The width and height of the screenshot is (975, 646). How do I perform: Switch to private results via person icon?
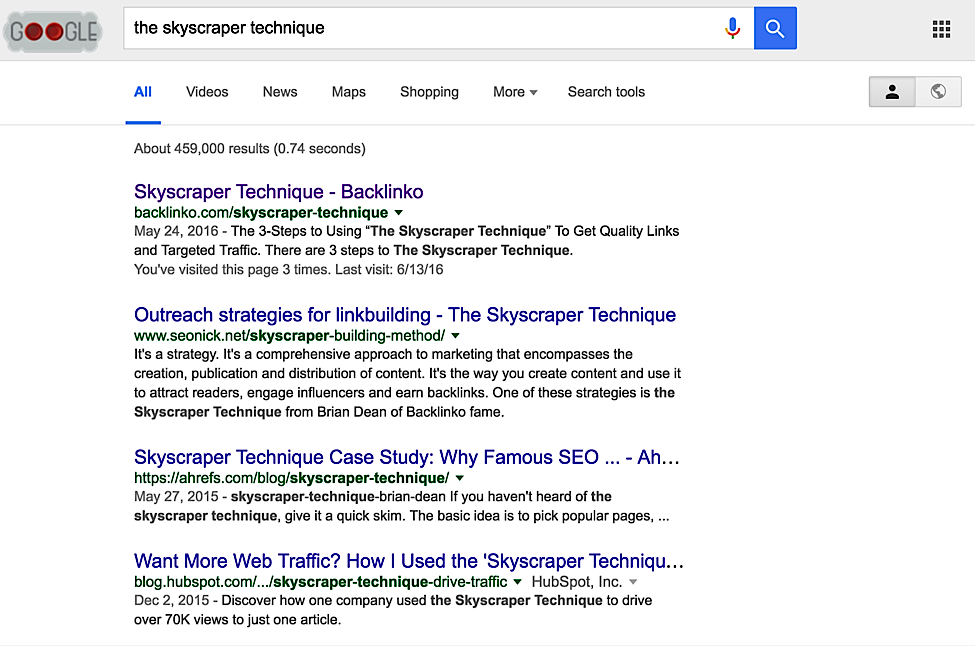(x=892, y=92)
